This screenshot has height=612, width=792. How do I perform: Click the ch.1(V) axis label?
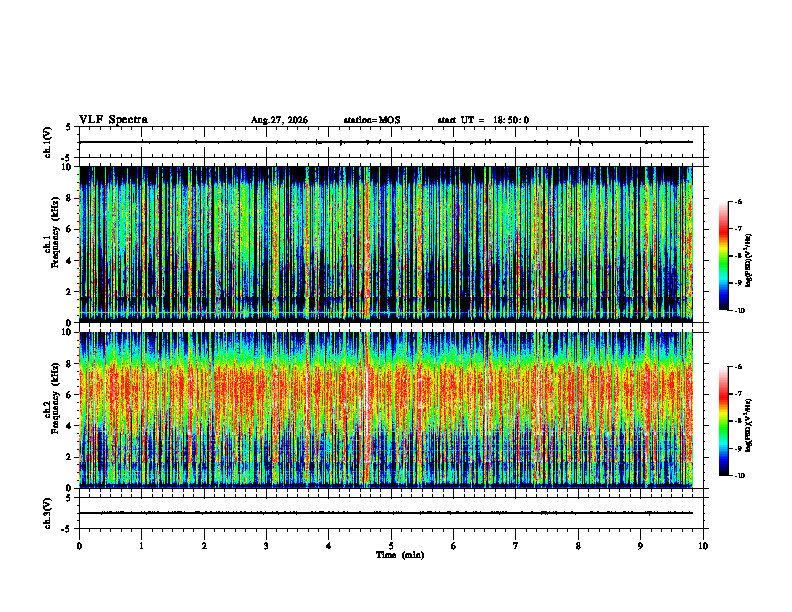pyautogui.click(x=48, y=142)
